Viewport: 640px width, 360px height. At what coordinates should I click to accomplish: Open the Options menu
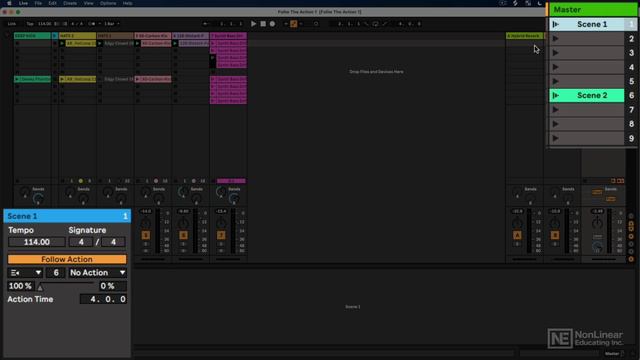coord(108,3)
